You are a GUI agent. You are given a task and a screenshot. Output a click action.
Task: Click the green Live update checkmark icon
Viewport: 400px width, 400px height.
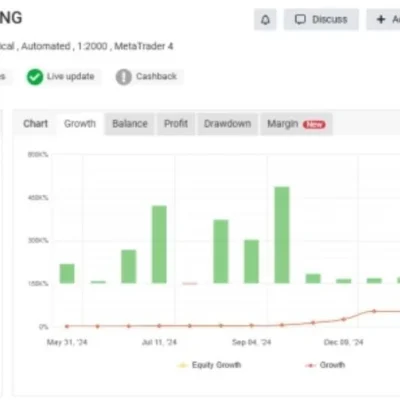[35, 77]
